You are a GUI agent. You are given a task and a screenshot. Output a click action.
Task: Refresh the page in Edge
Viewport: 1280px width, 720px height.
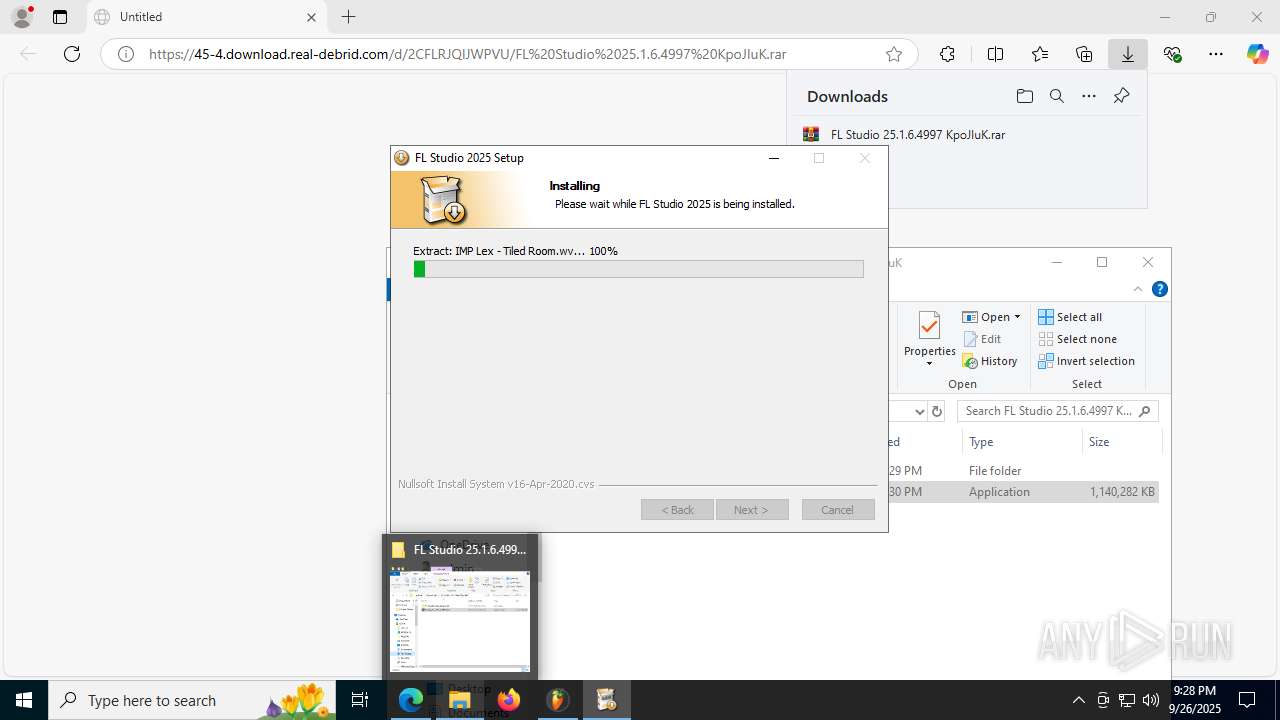click(72, 54)
